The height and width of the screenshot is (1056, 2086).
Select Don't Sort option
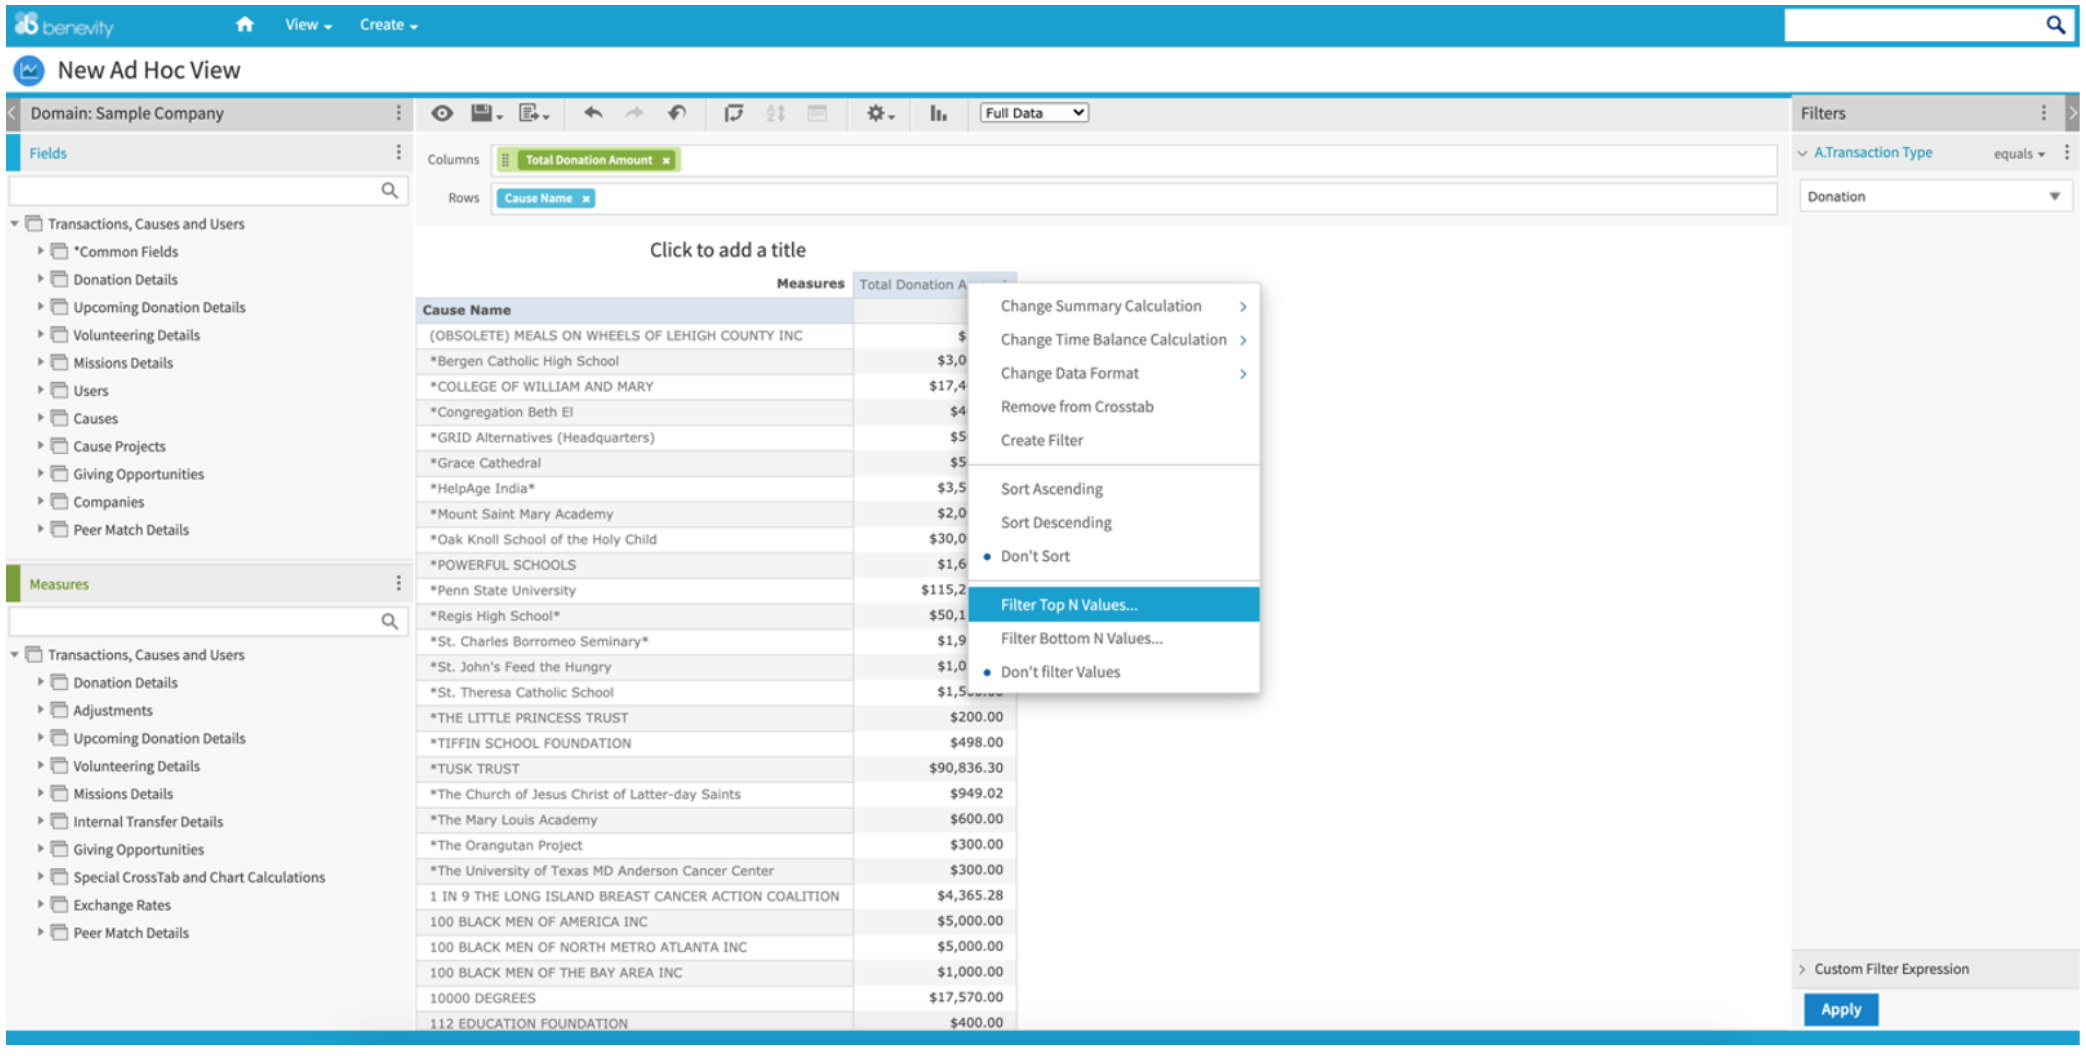point(1114,556)
